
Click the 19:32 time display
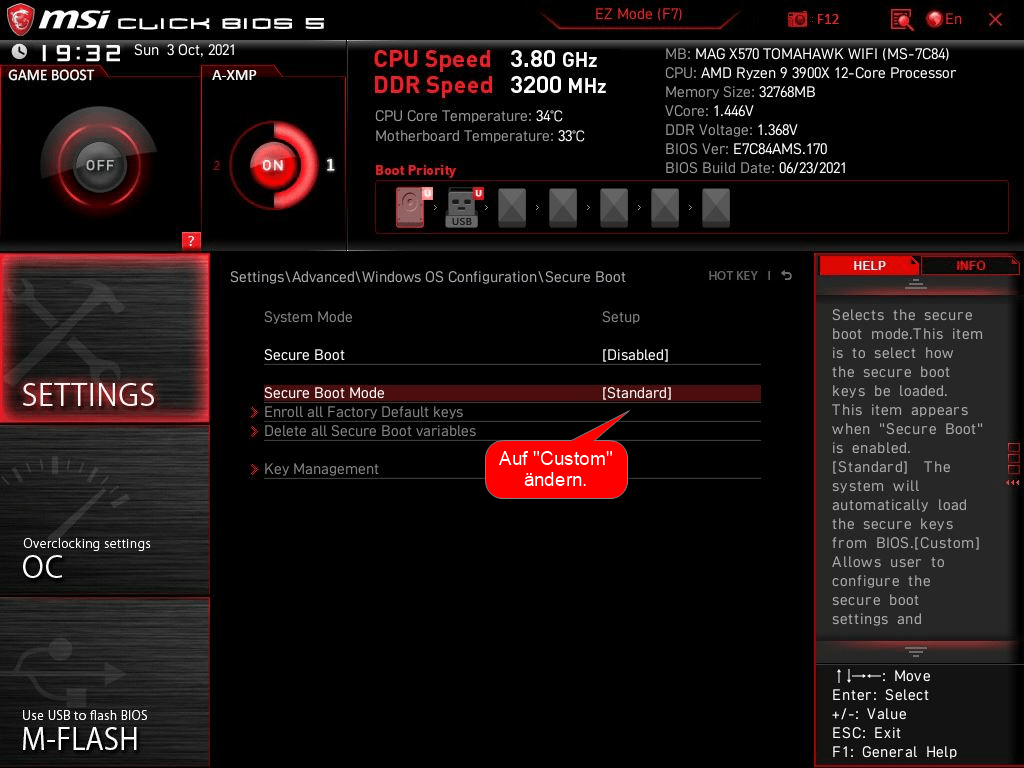pos(81,52)
